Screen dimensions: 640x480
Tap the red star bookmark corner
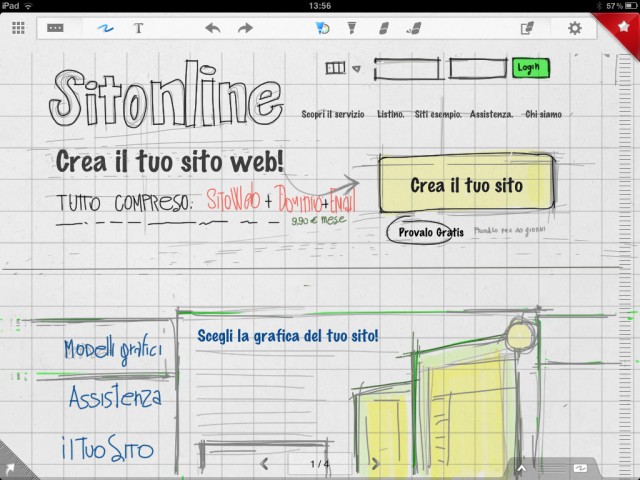point(627,22)
